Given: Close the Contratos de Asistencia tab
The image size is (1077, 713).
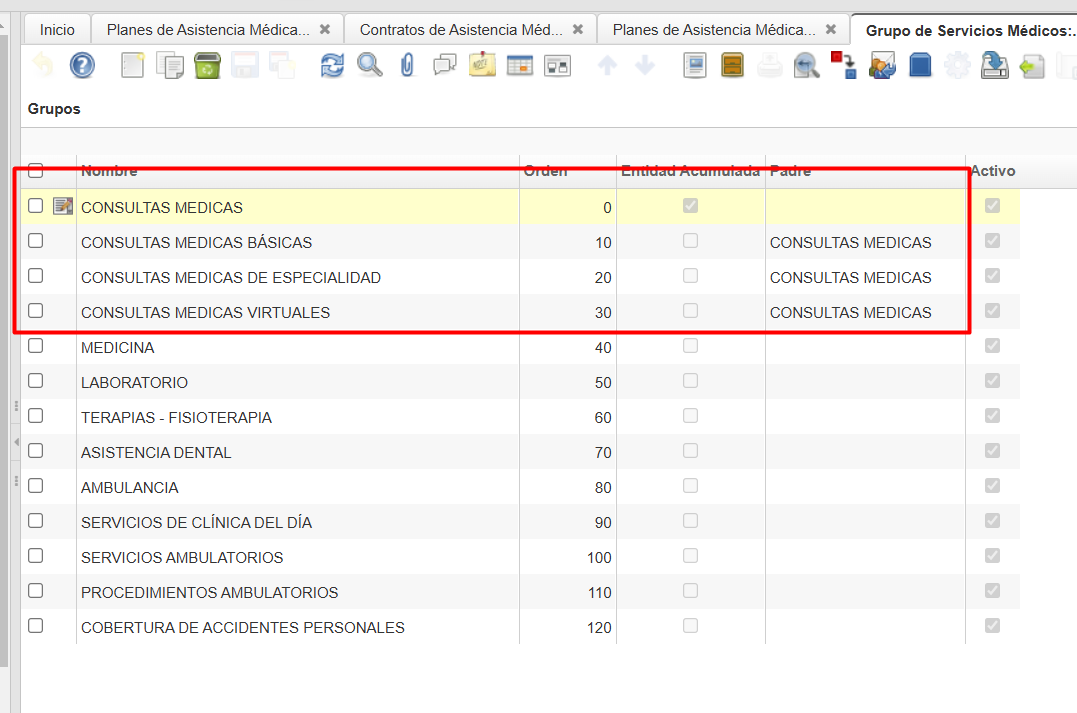Looking at the screenshot, I should (x=577, y=30).
